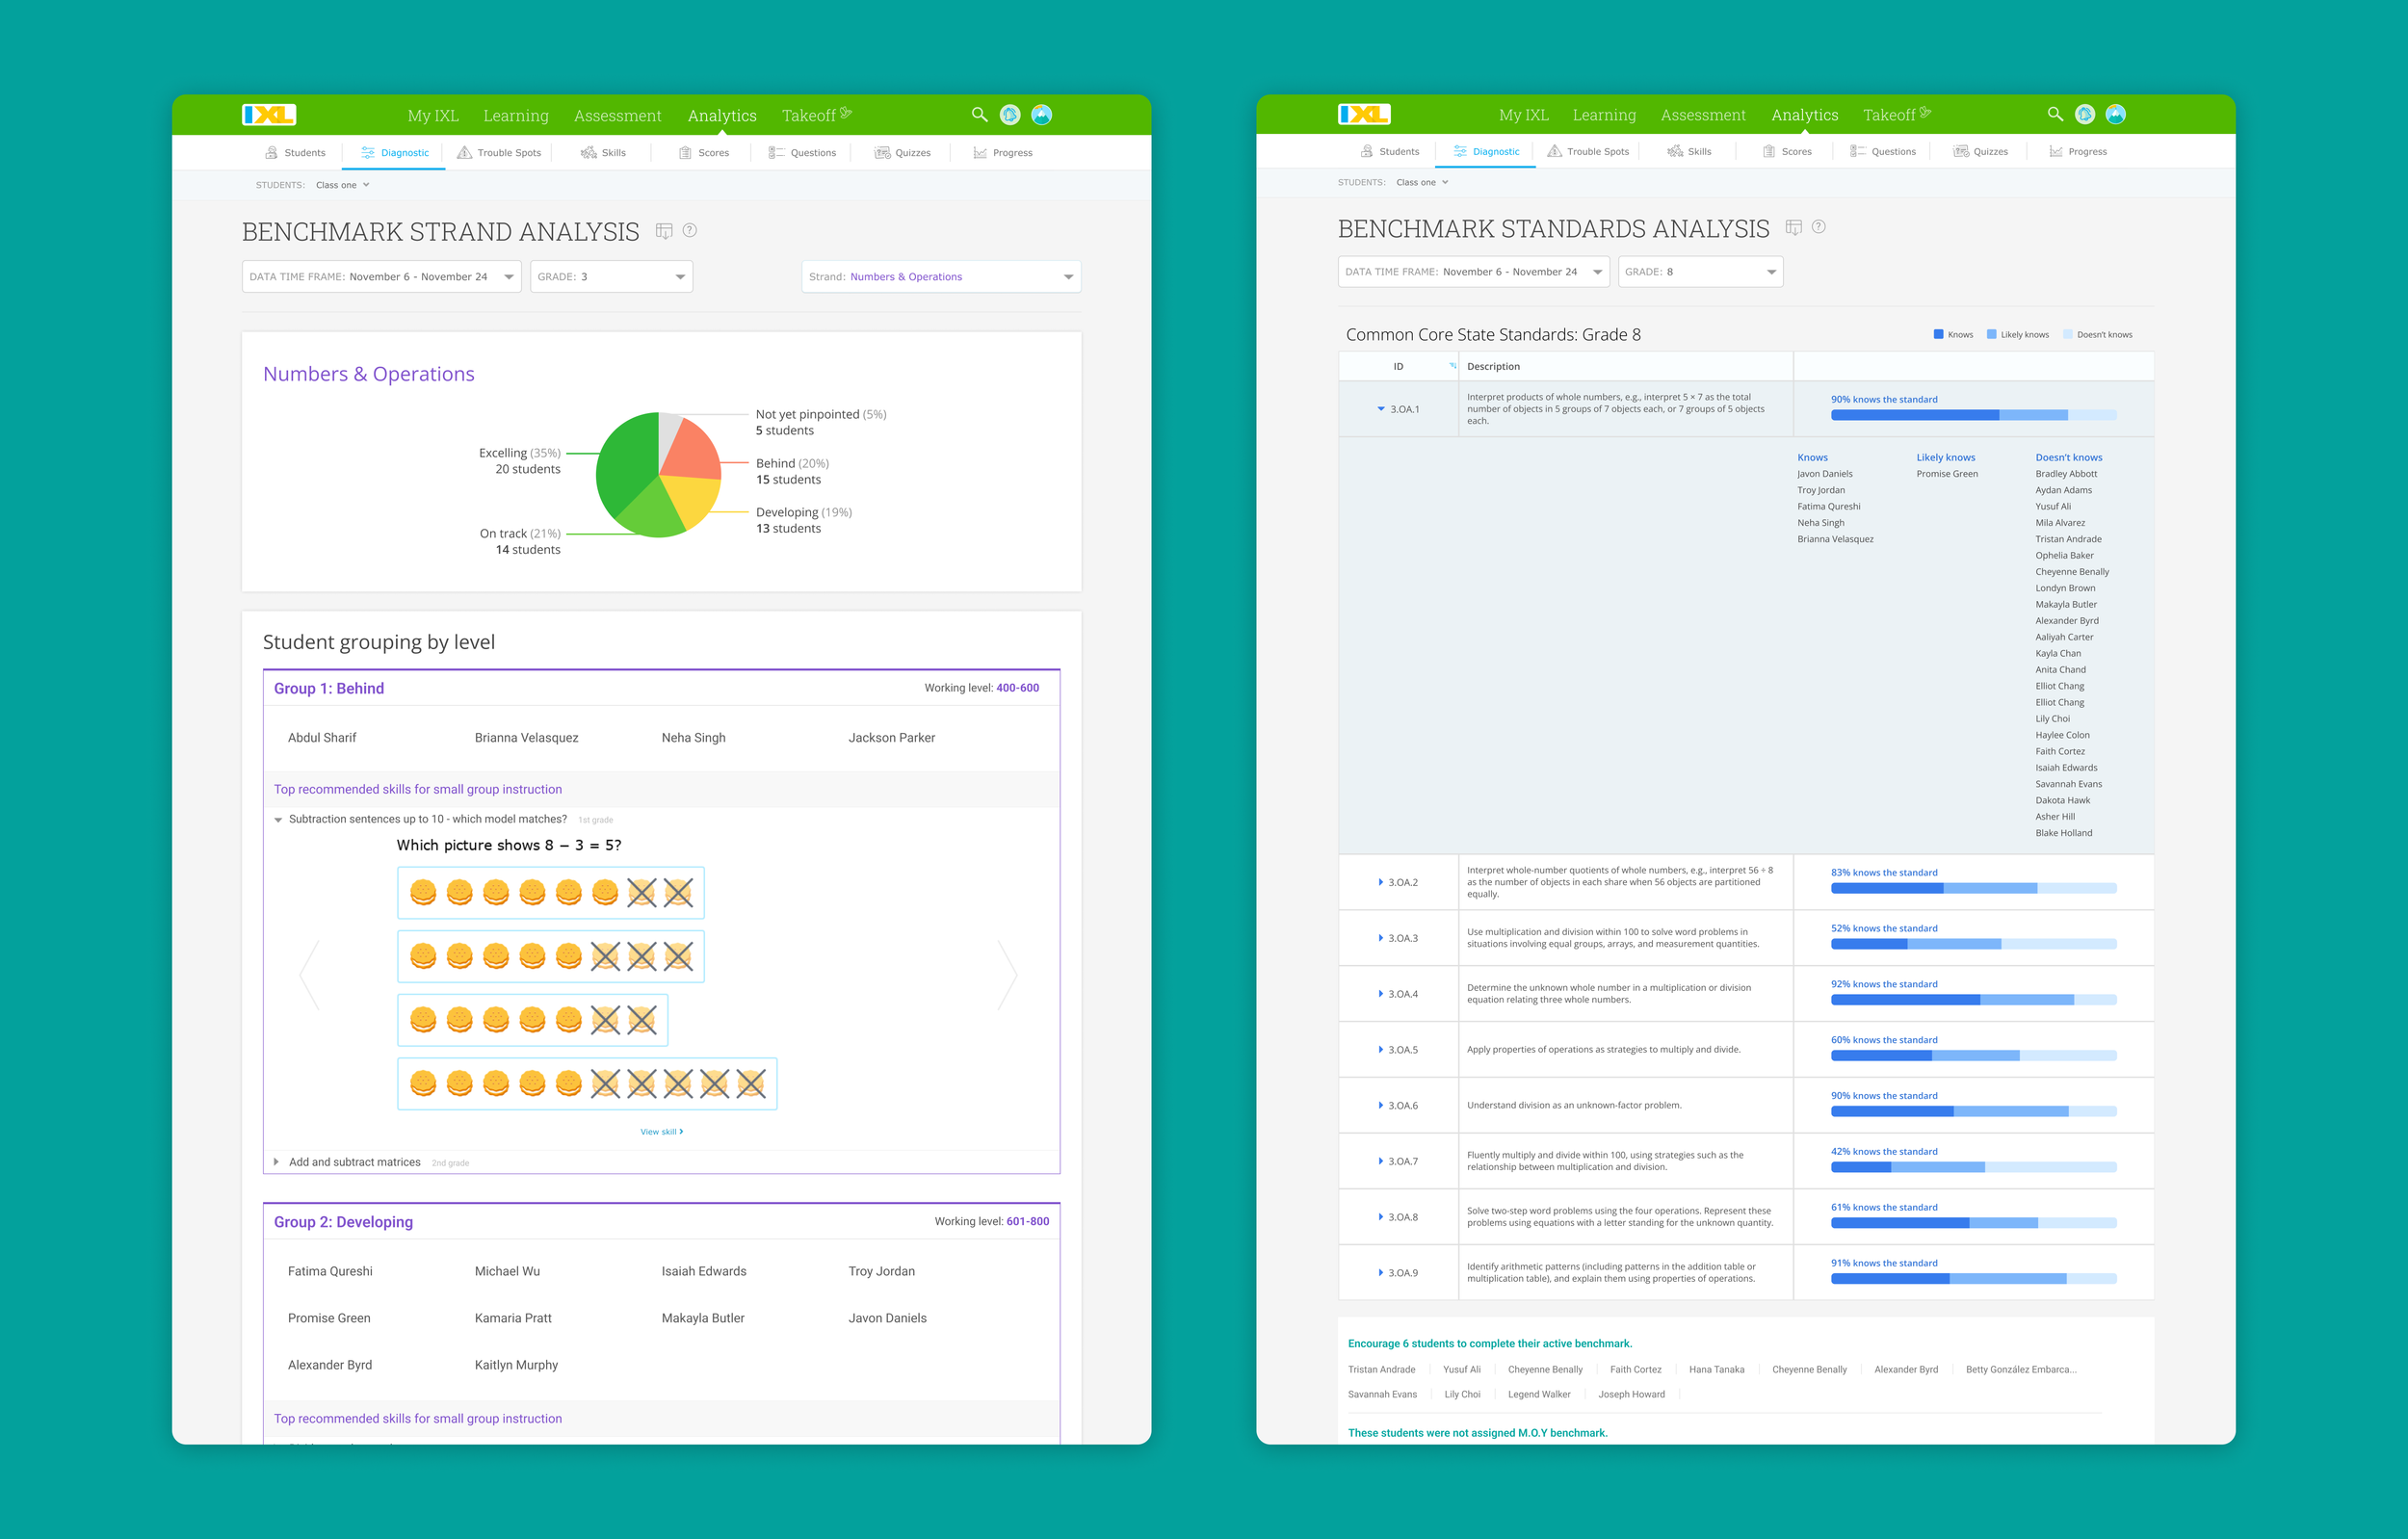Open the Strand Numbers & Operations dropdown

[x=940, y=277]
